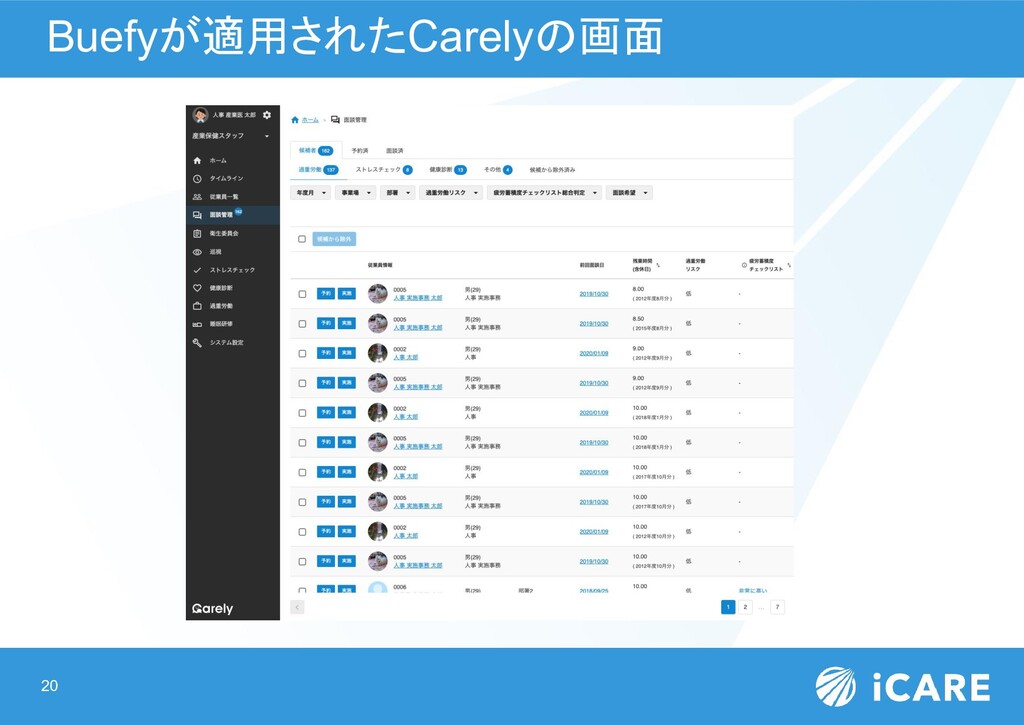Viewport: 1024px width, 725px height.
Task: Select the 候補から除外済み sub-tab
Action: point(552,170)
